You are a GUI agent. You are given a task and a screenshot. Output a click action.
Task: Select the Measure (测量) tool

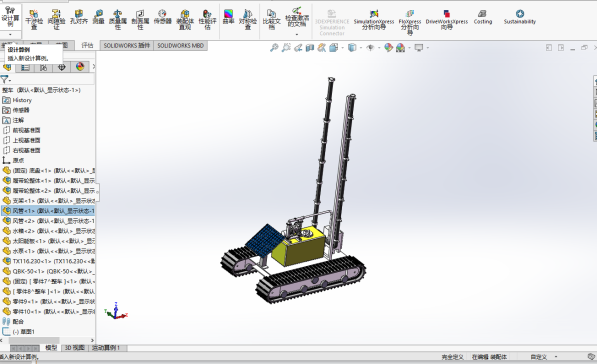[98, 17]
